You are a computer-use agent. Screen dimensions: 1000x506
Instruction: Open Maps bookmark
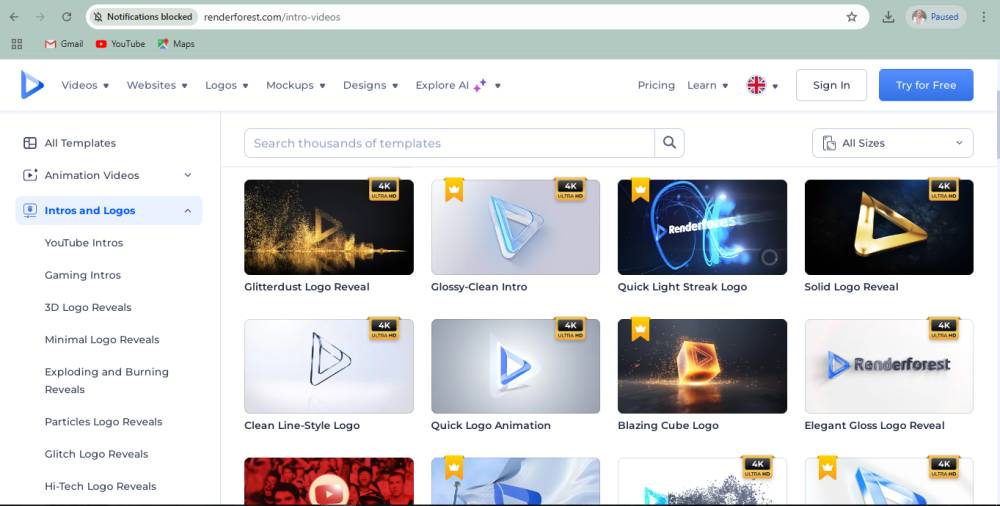[x=176, y=44]
